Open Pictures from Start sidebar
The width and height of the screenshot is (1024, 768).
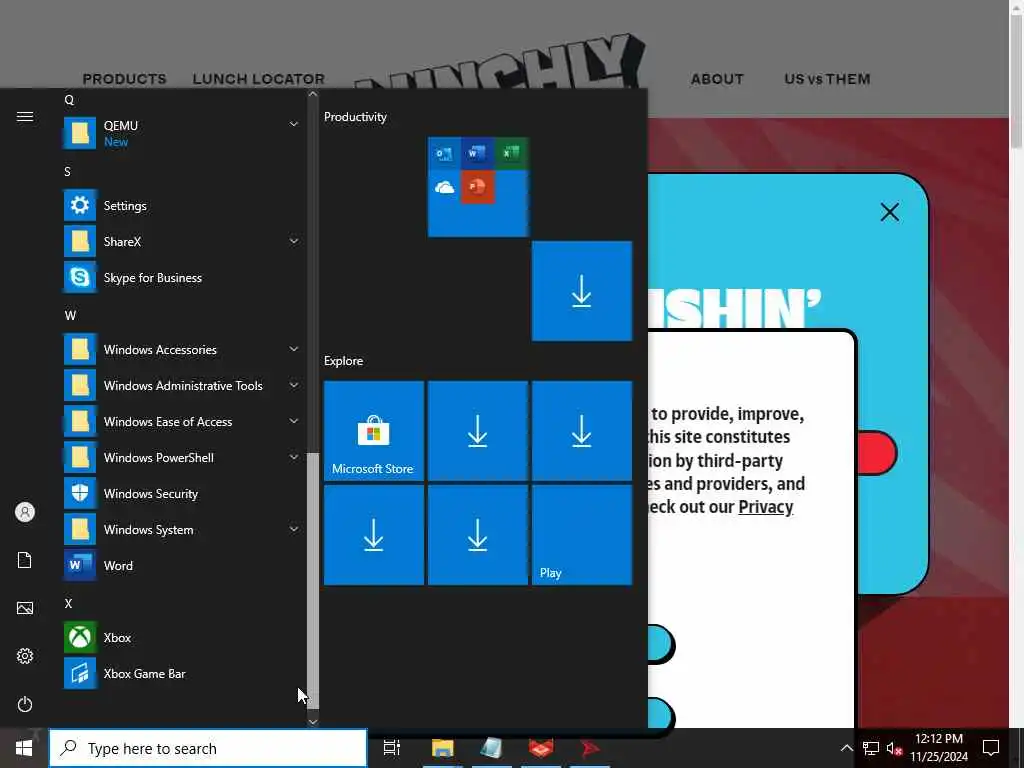point(25,608)
